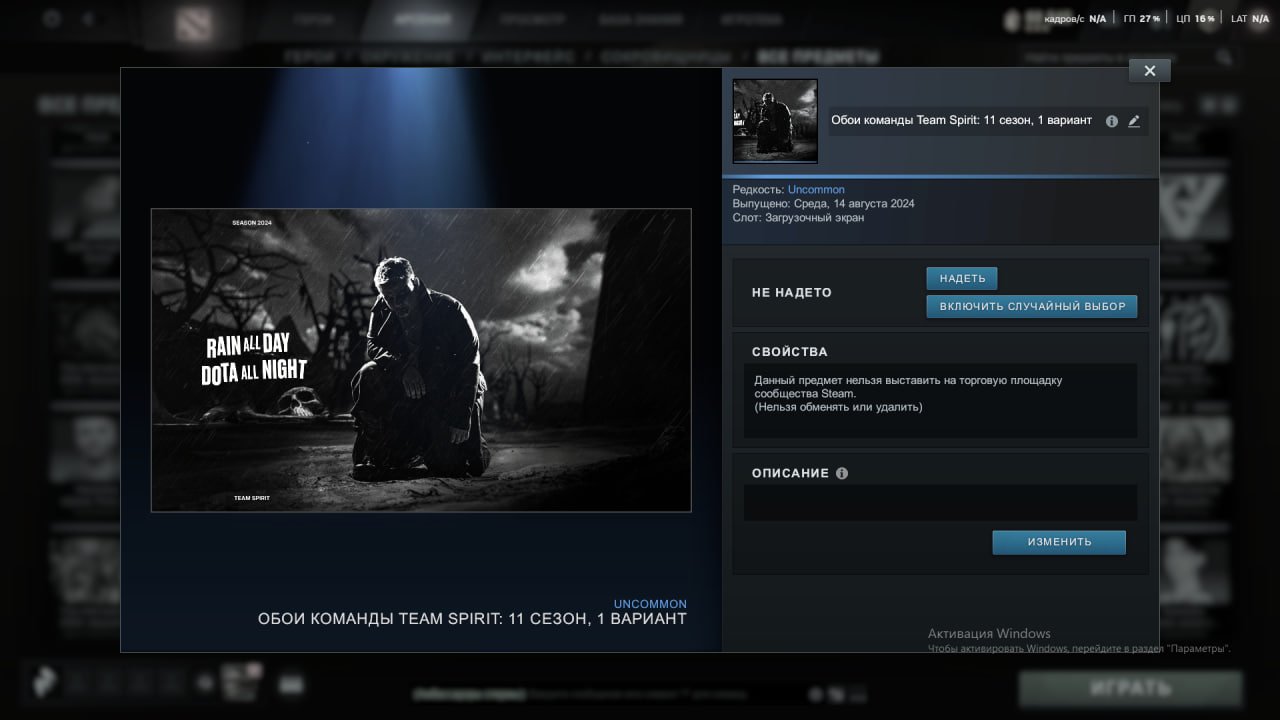This screenshot has height=720, width=1280.
Task: Click the ИЗМЕНИТЬ button
Action: click(1059, 542)
